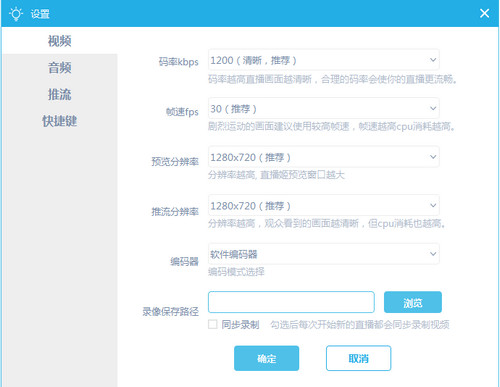Click the 录像保存路径 label
Image resolution: width=500 pixels, height=387 pixels.
click(x=170, y=311)
